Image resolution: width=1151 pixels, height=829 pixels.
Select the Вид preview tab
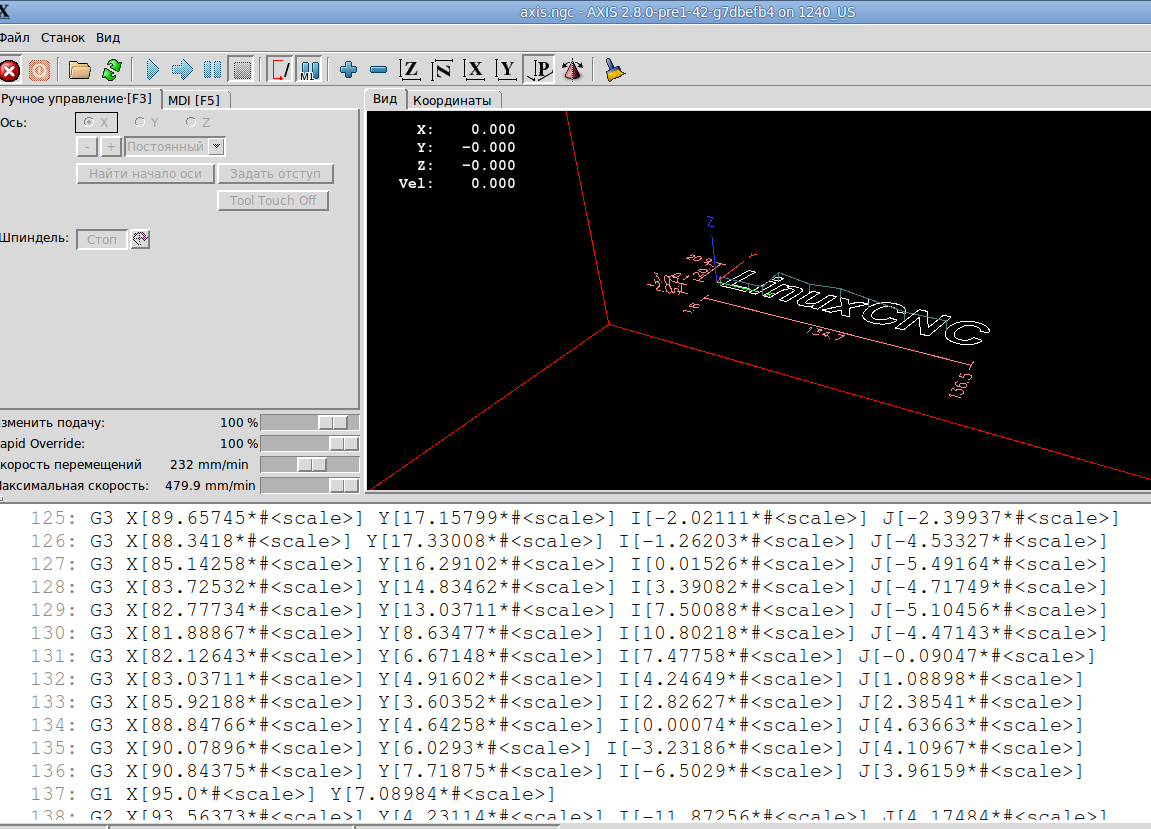[x=385, y=98]
